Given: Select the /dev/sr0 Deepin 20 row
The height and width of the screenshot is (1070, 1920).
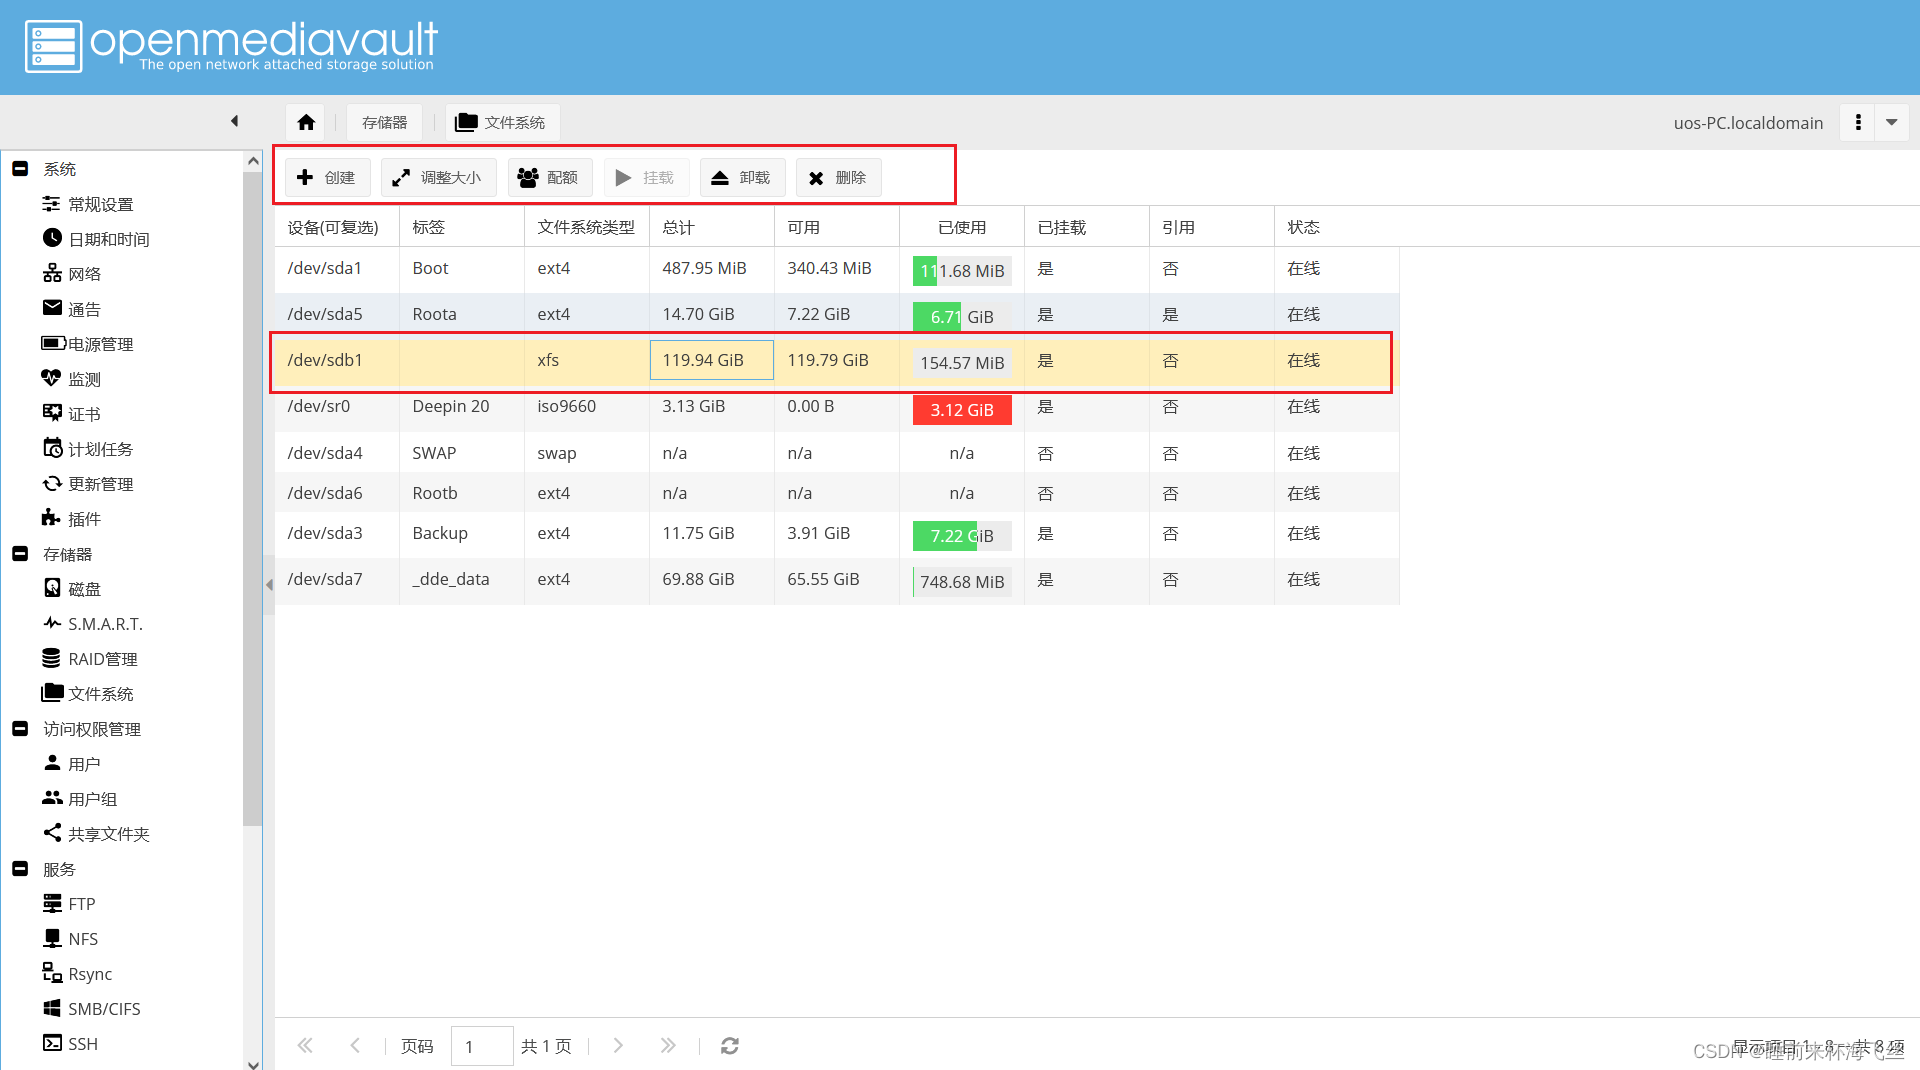Looking at the screenshot, I should point(837,407).
